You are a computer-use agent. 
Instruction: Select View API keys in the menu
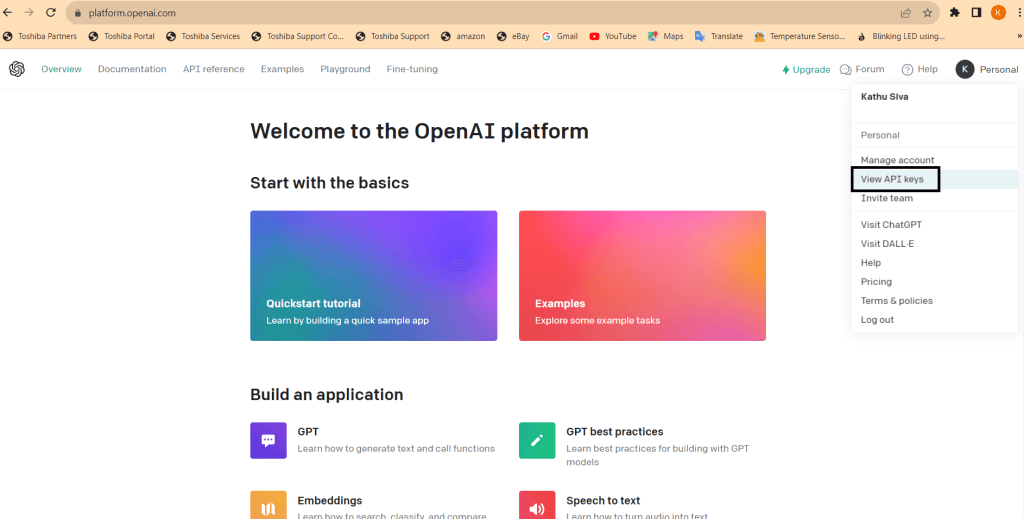pyautogui.click(x=892, y=179)
